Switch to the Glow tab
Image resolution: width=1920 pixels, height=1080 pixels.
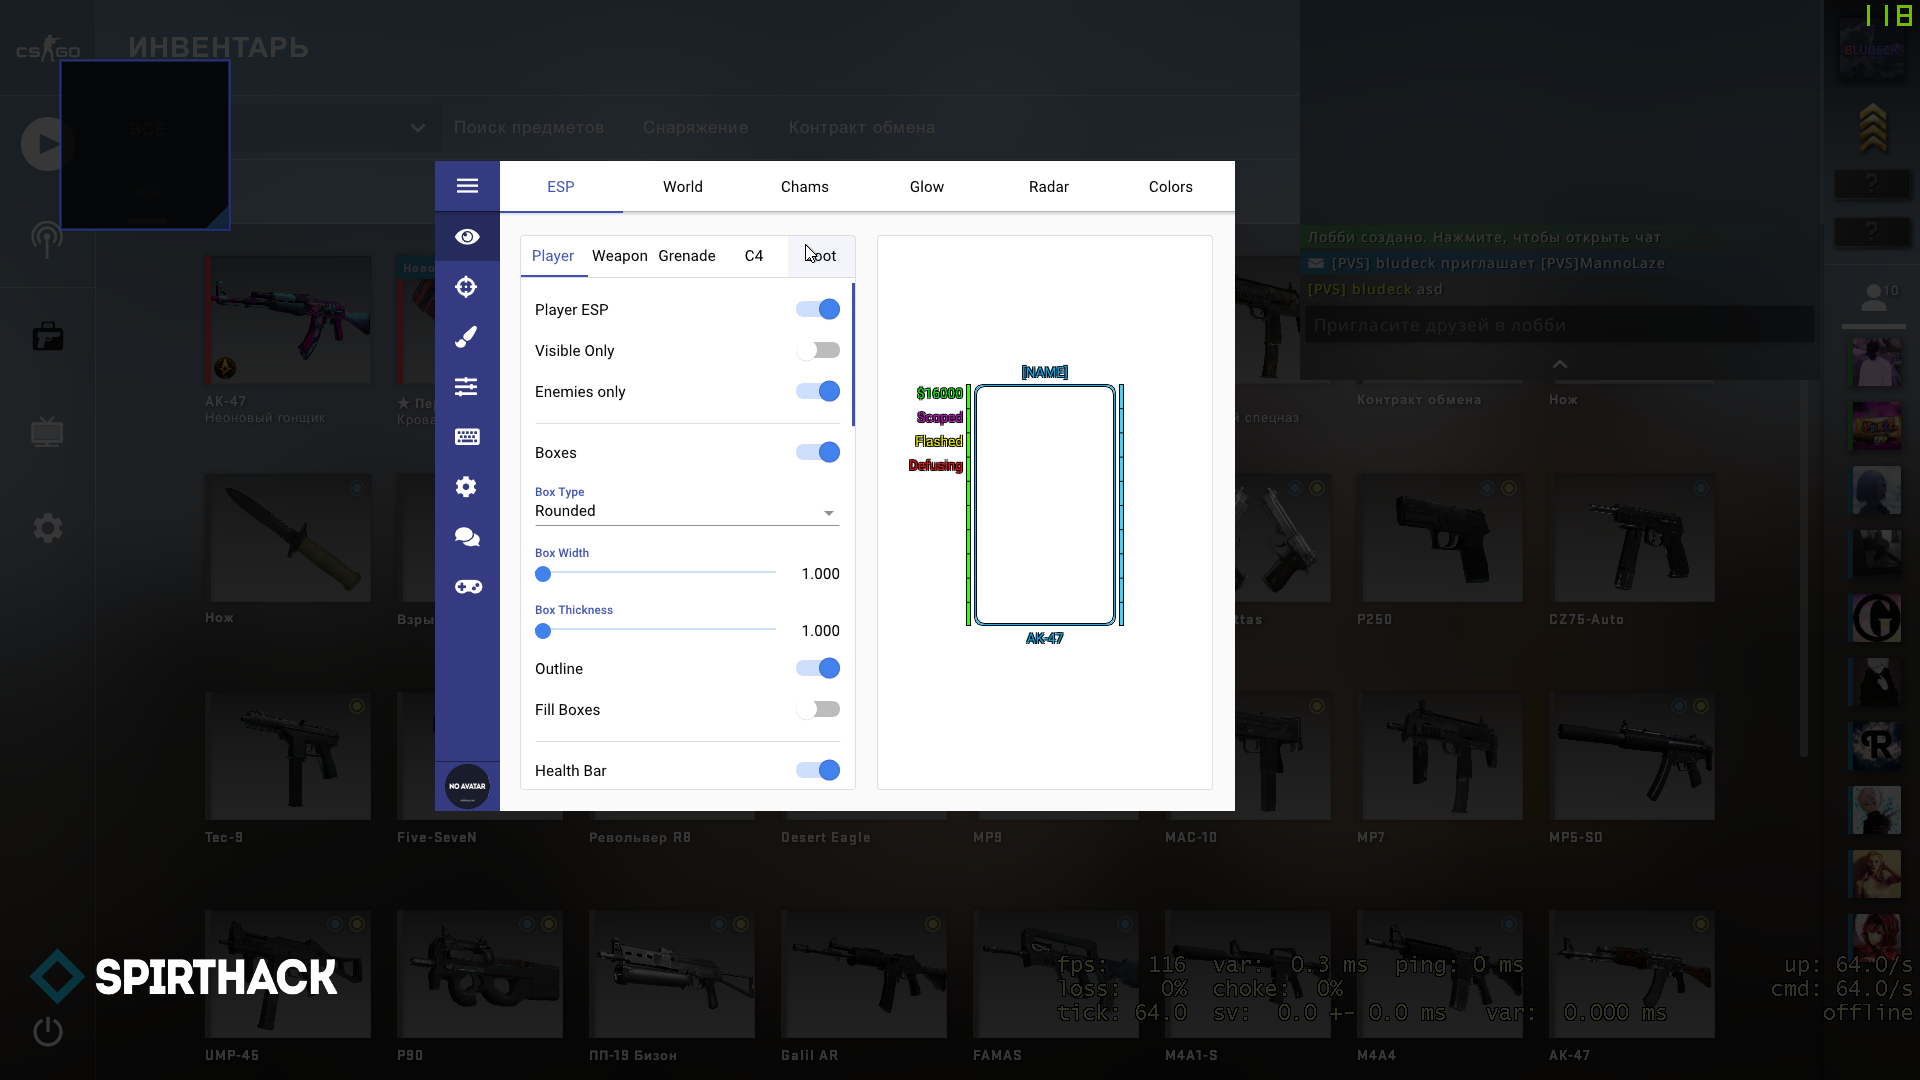[927, 187]
